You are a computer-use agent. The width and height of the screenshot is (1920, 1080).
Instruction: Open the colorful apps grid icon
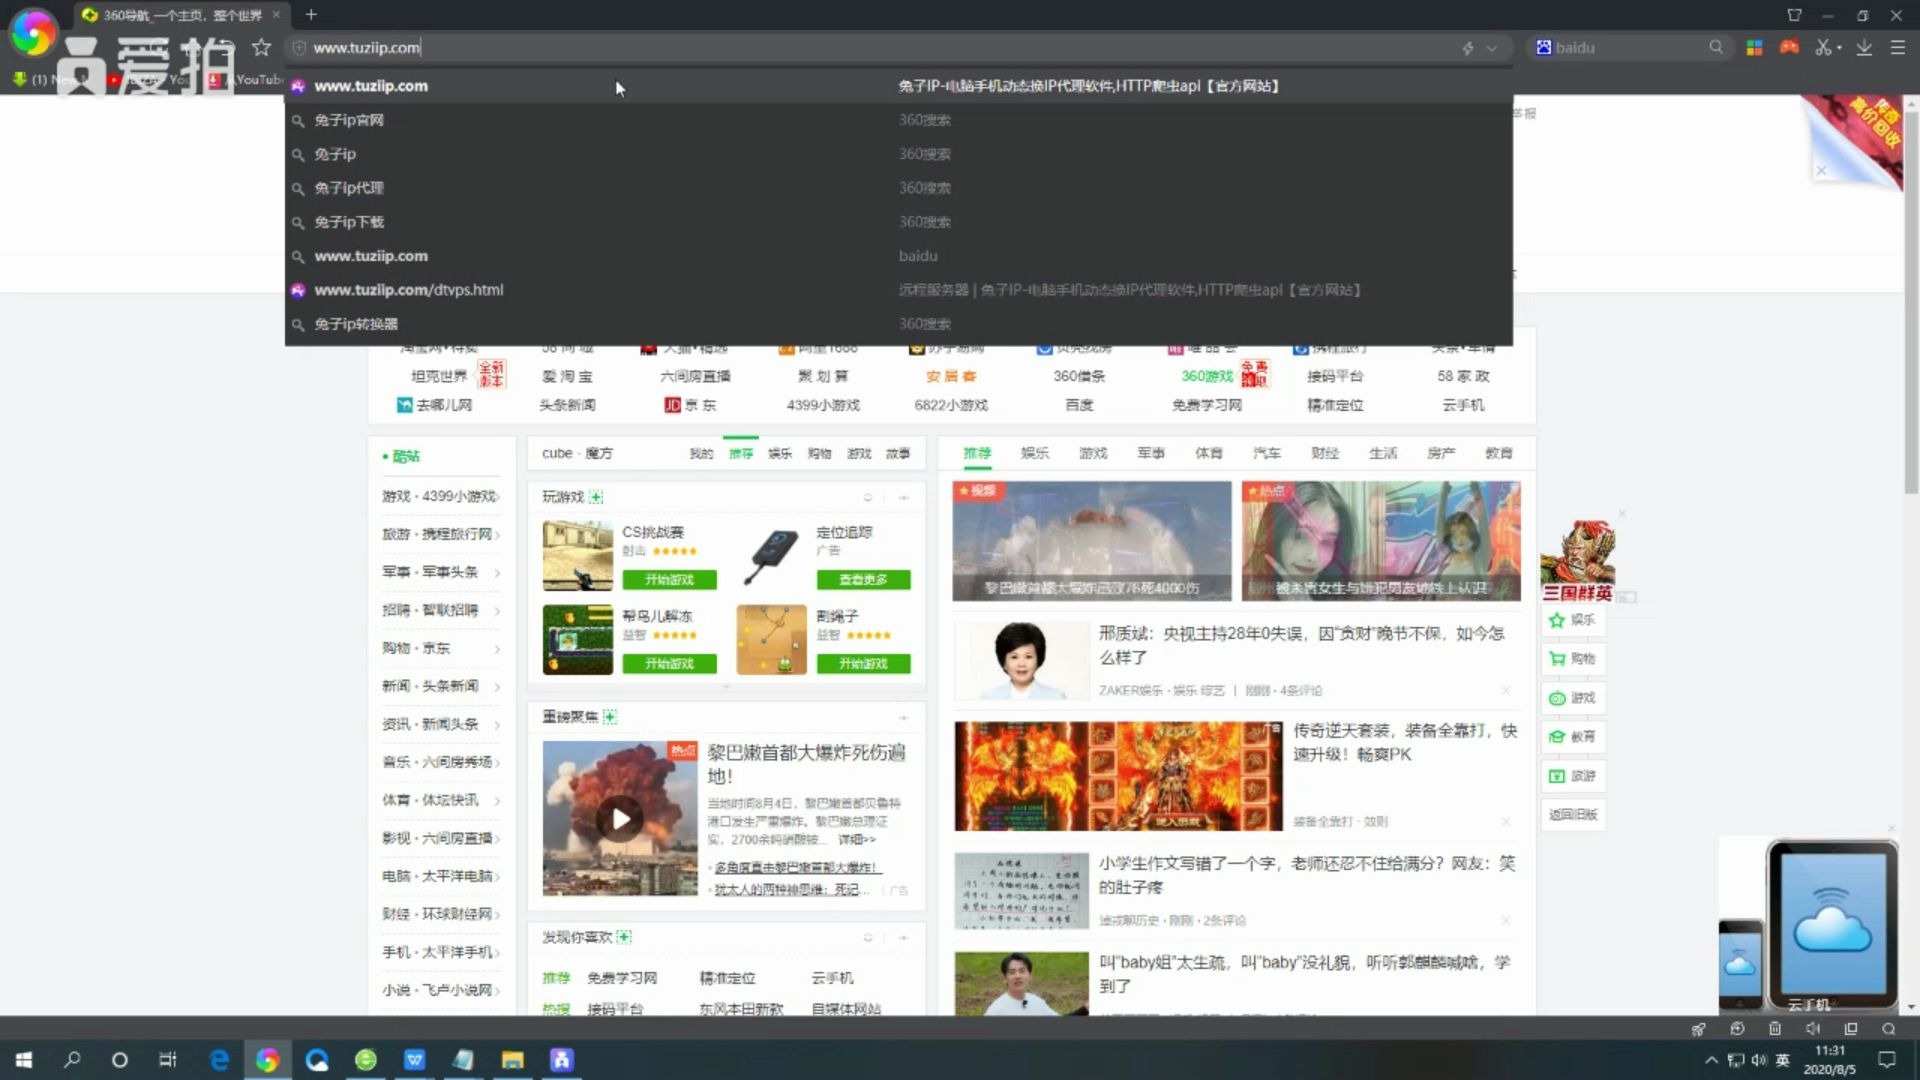1754,47
